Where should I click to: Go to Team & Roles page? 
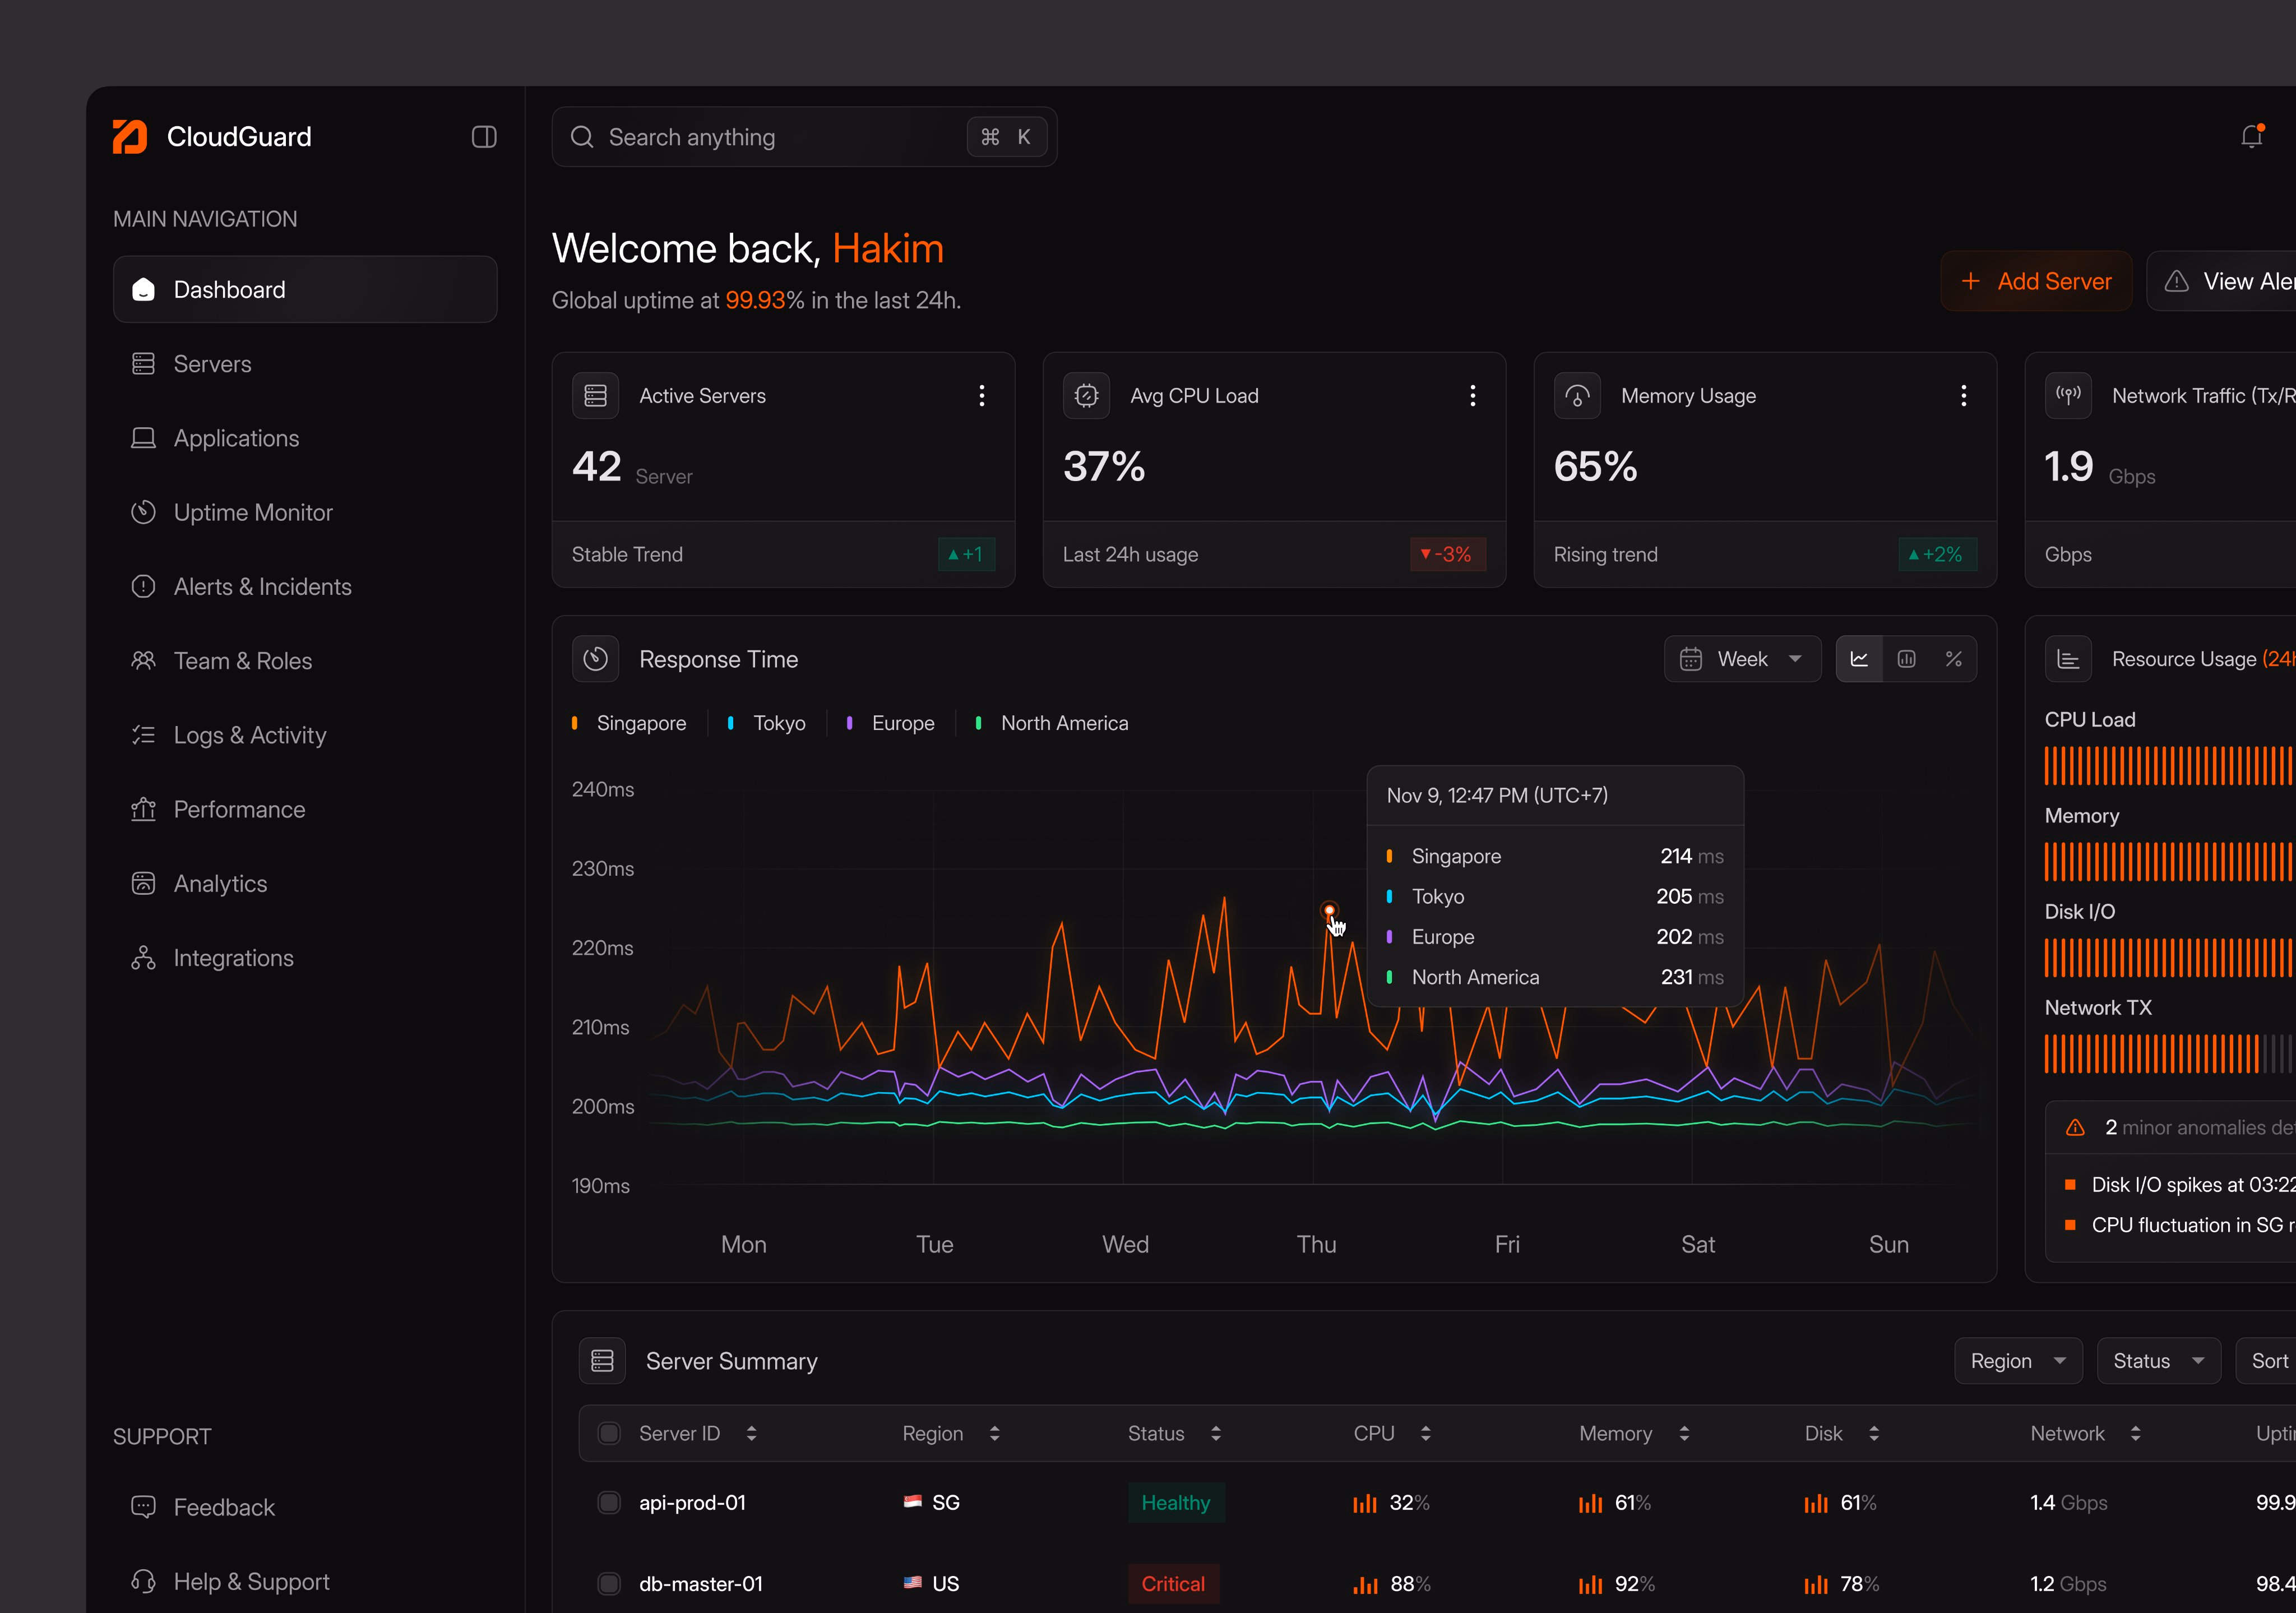[305, 661]
